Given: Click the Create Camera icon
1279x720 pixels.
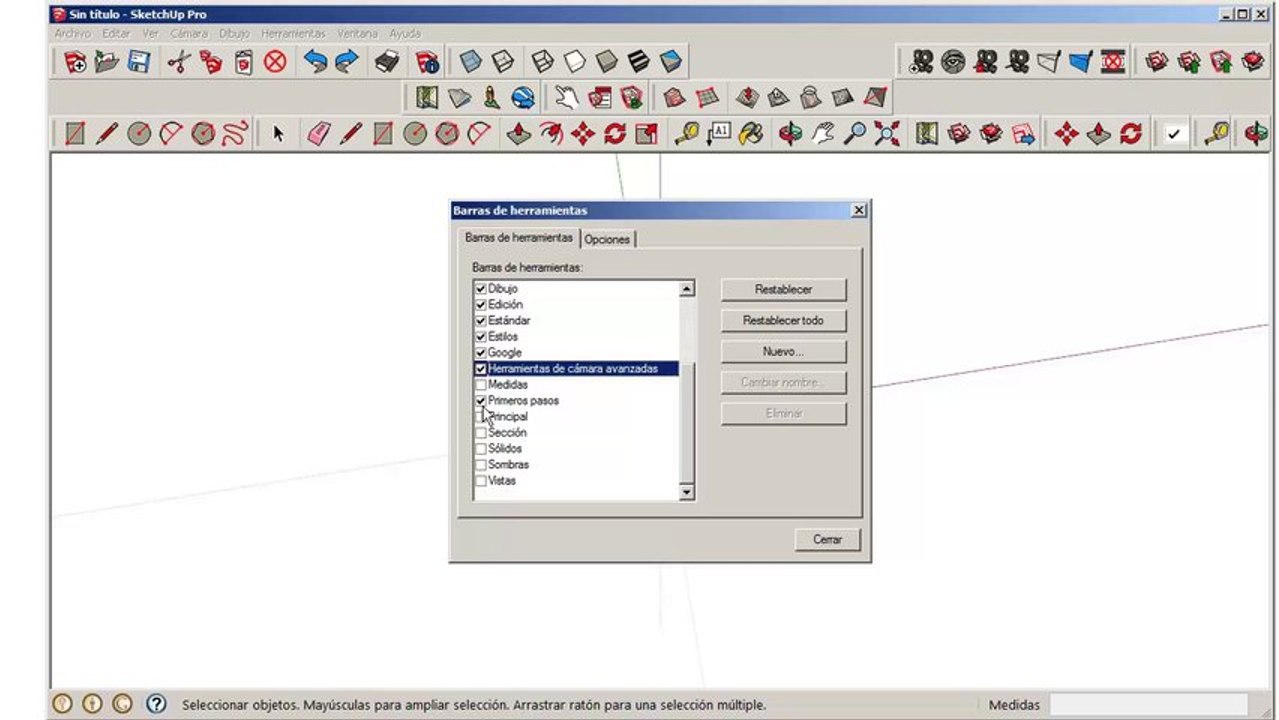Looking at the screenshot, I should (x=921, y=62).
